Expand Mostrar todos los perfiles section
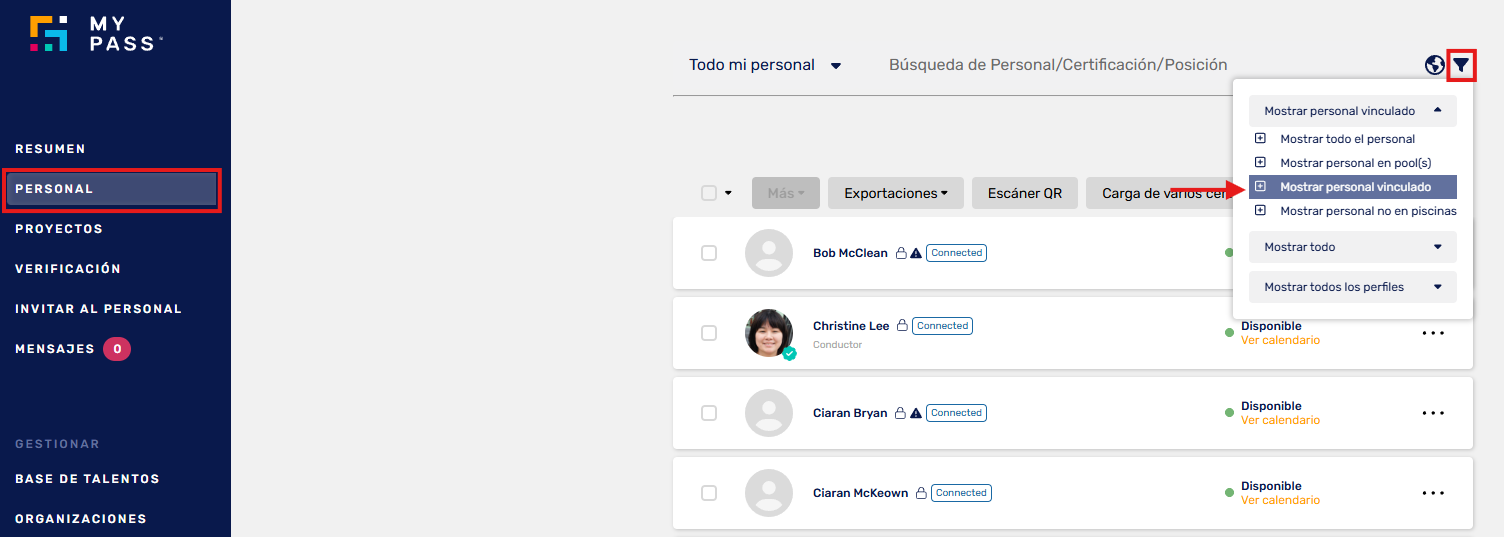The width and height of the screenshot is (1504, 537). (1353, 287)
